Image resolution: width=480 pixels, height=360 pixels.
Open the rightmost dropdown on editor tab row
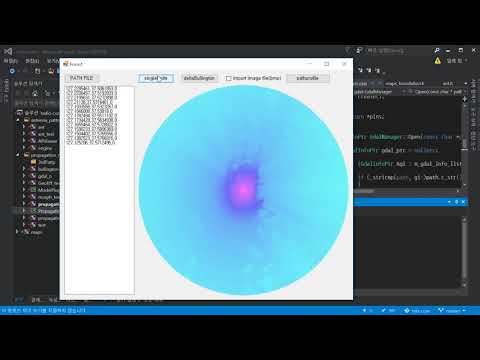click(x=465, y=83)
